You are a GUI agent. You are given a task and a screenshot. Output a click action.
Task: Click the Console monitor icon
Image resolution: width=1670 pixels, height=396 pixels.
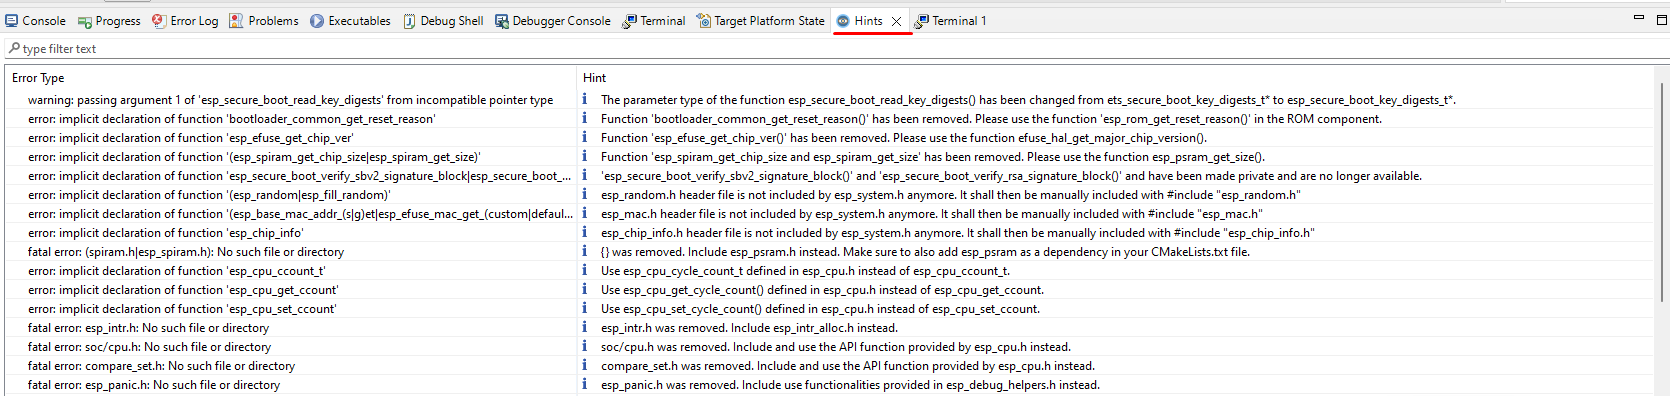[x=12, y=21]
